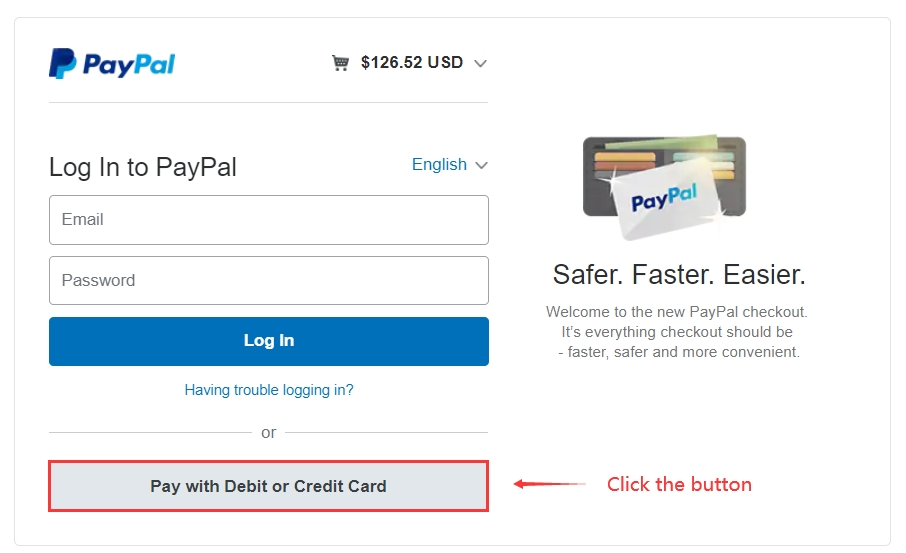906x553 pixels.
Task: Open Having trouble logging in link
Action: (269, 390)
